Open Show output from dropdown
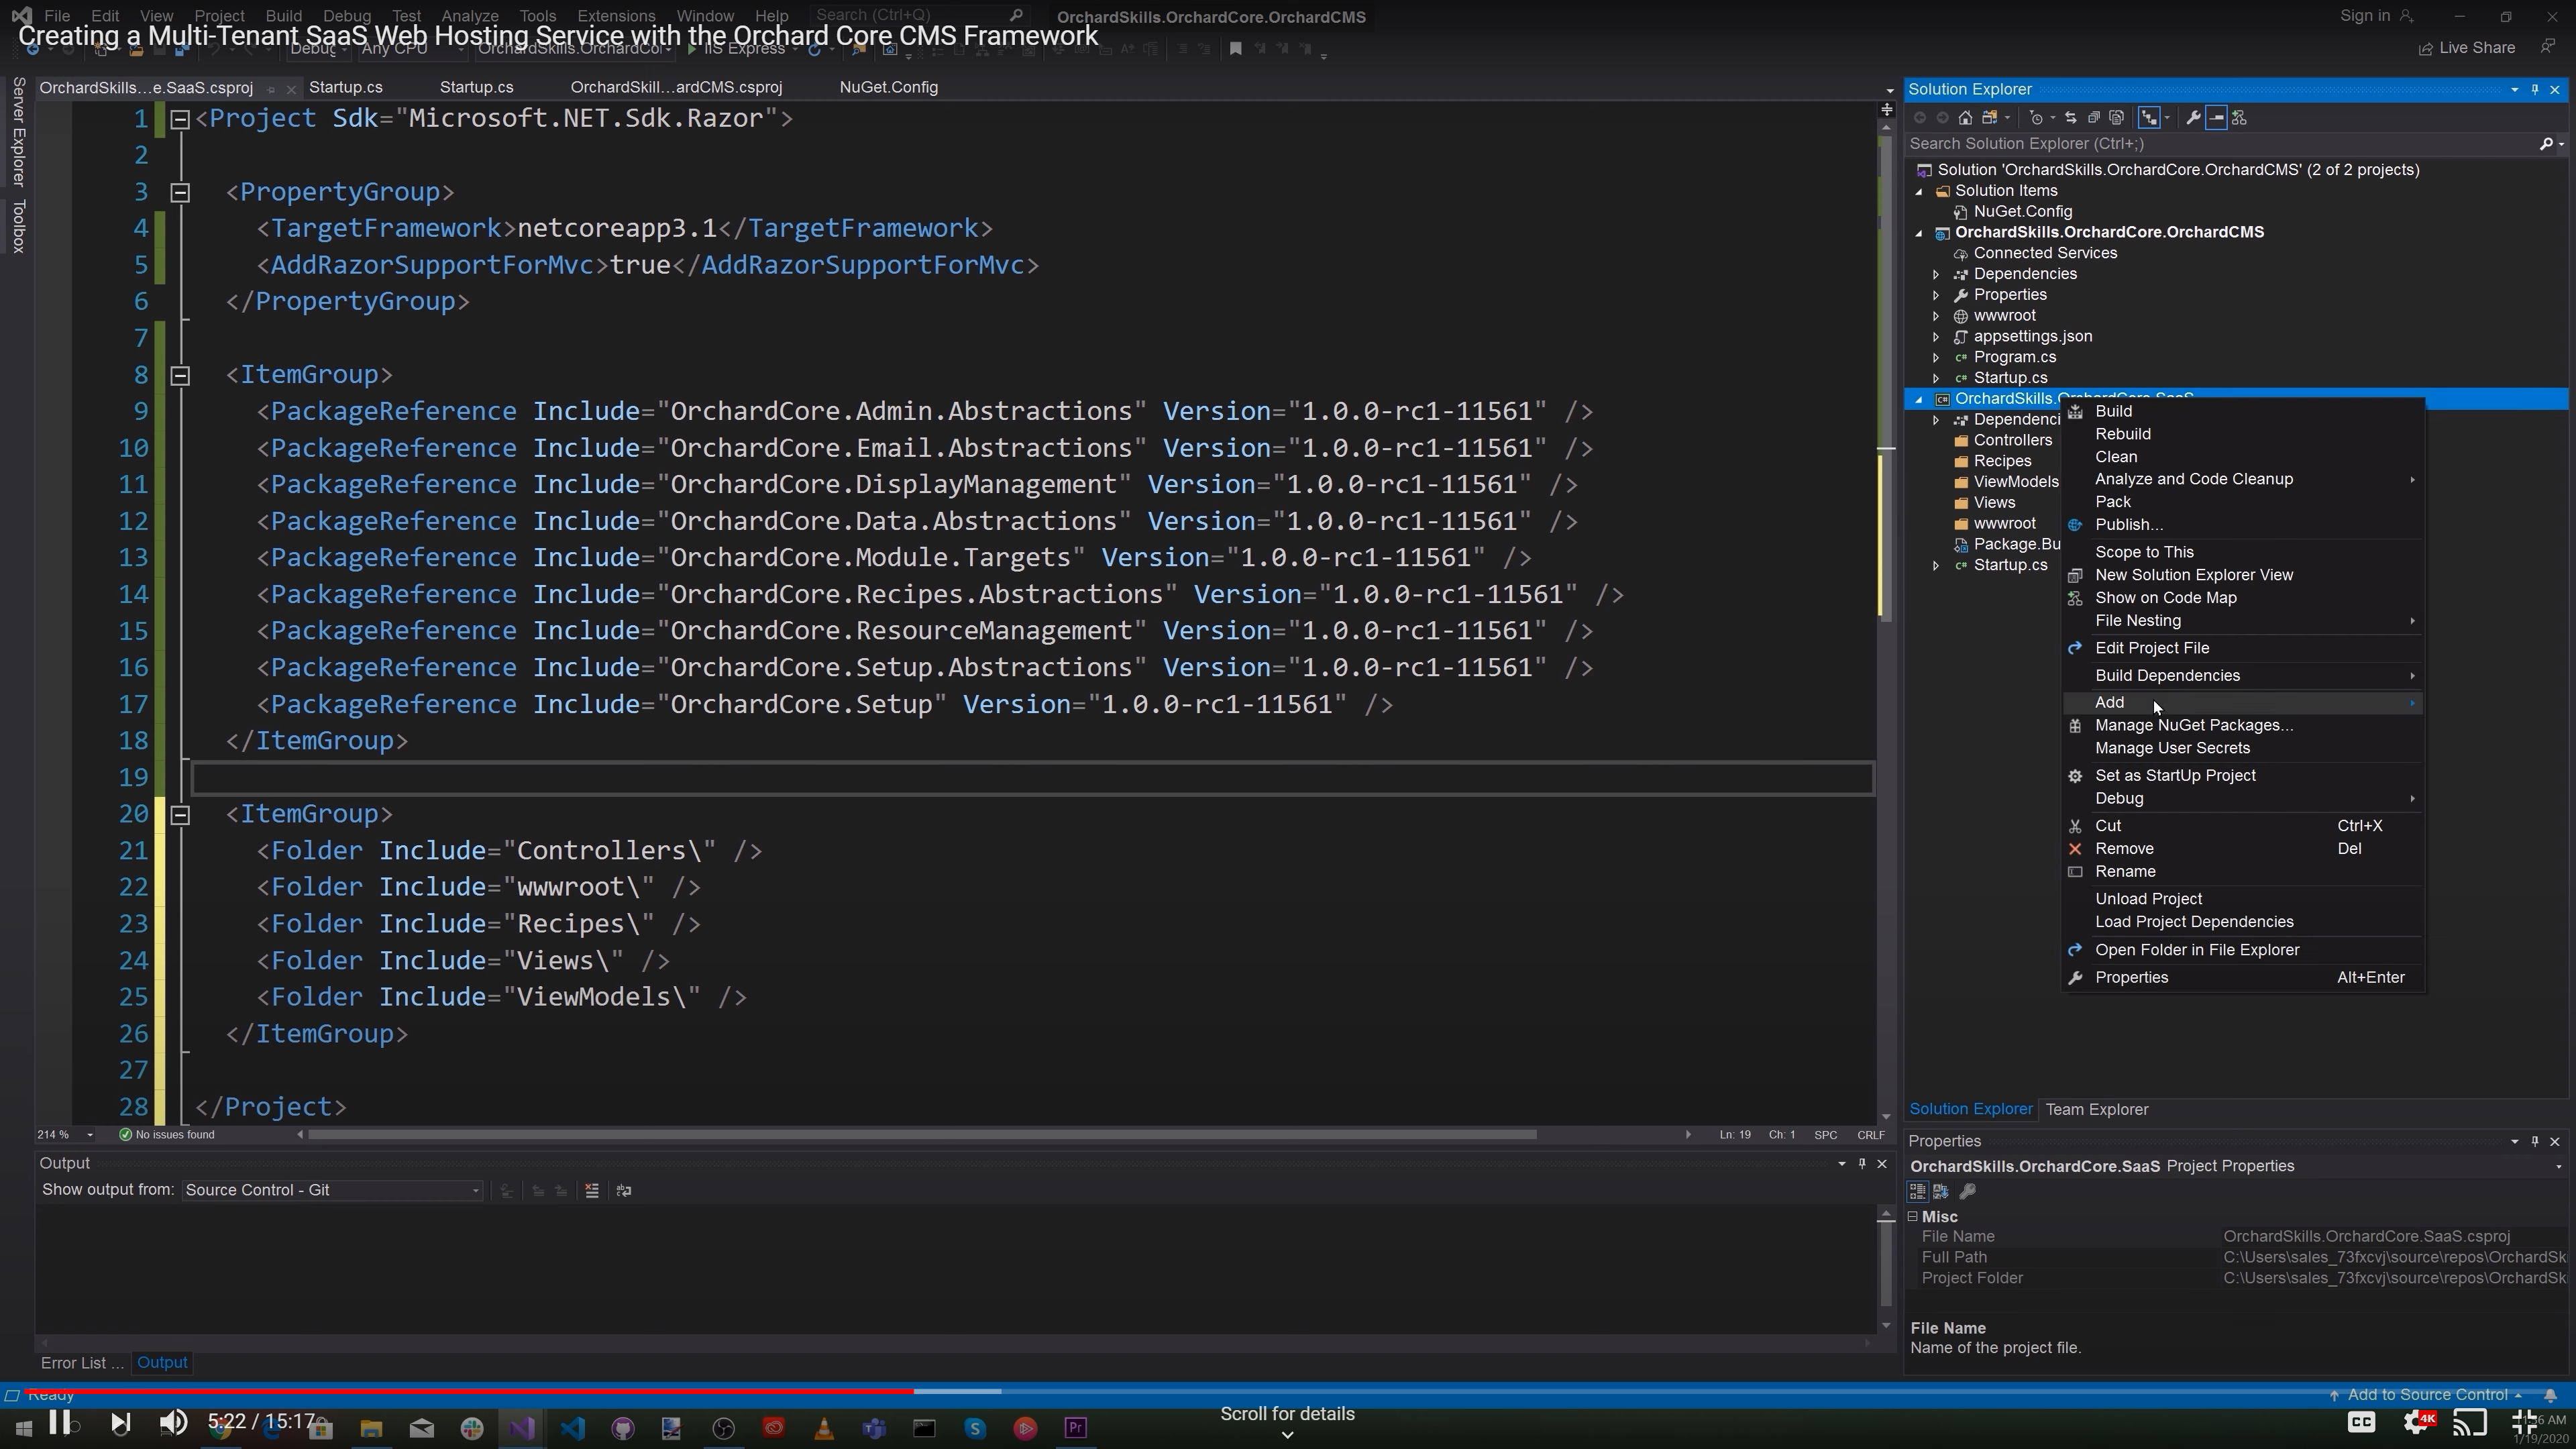The width and height of the screenshot is (2576, 1449). tap(332, 1190)
